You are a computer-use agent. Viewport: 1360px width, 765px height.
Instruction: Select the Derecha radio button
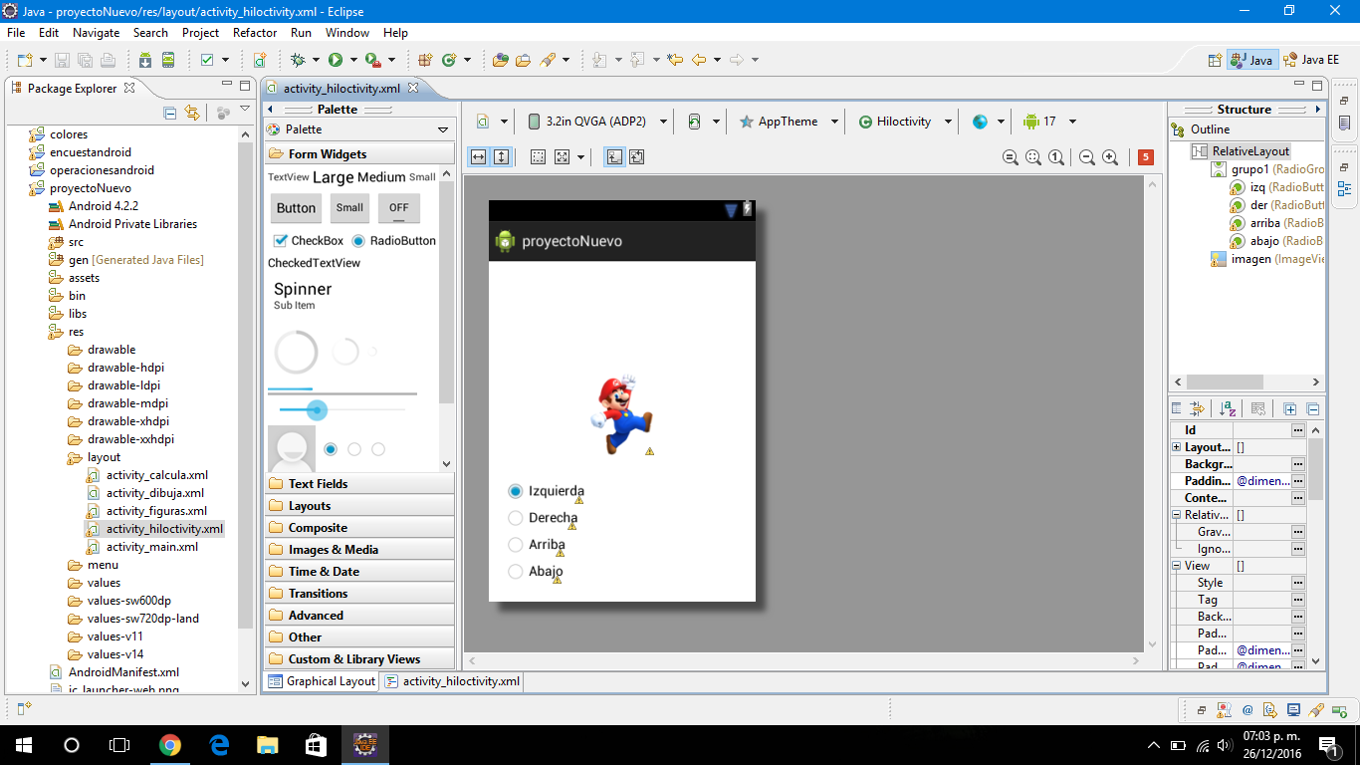point(515,518)
